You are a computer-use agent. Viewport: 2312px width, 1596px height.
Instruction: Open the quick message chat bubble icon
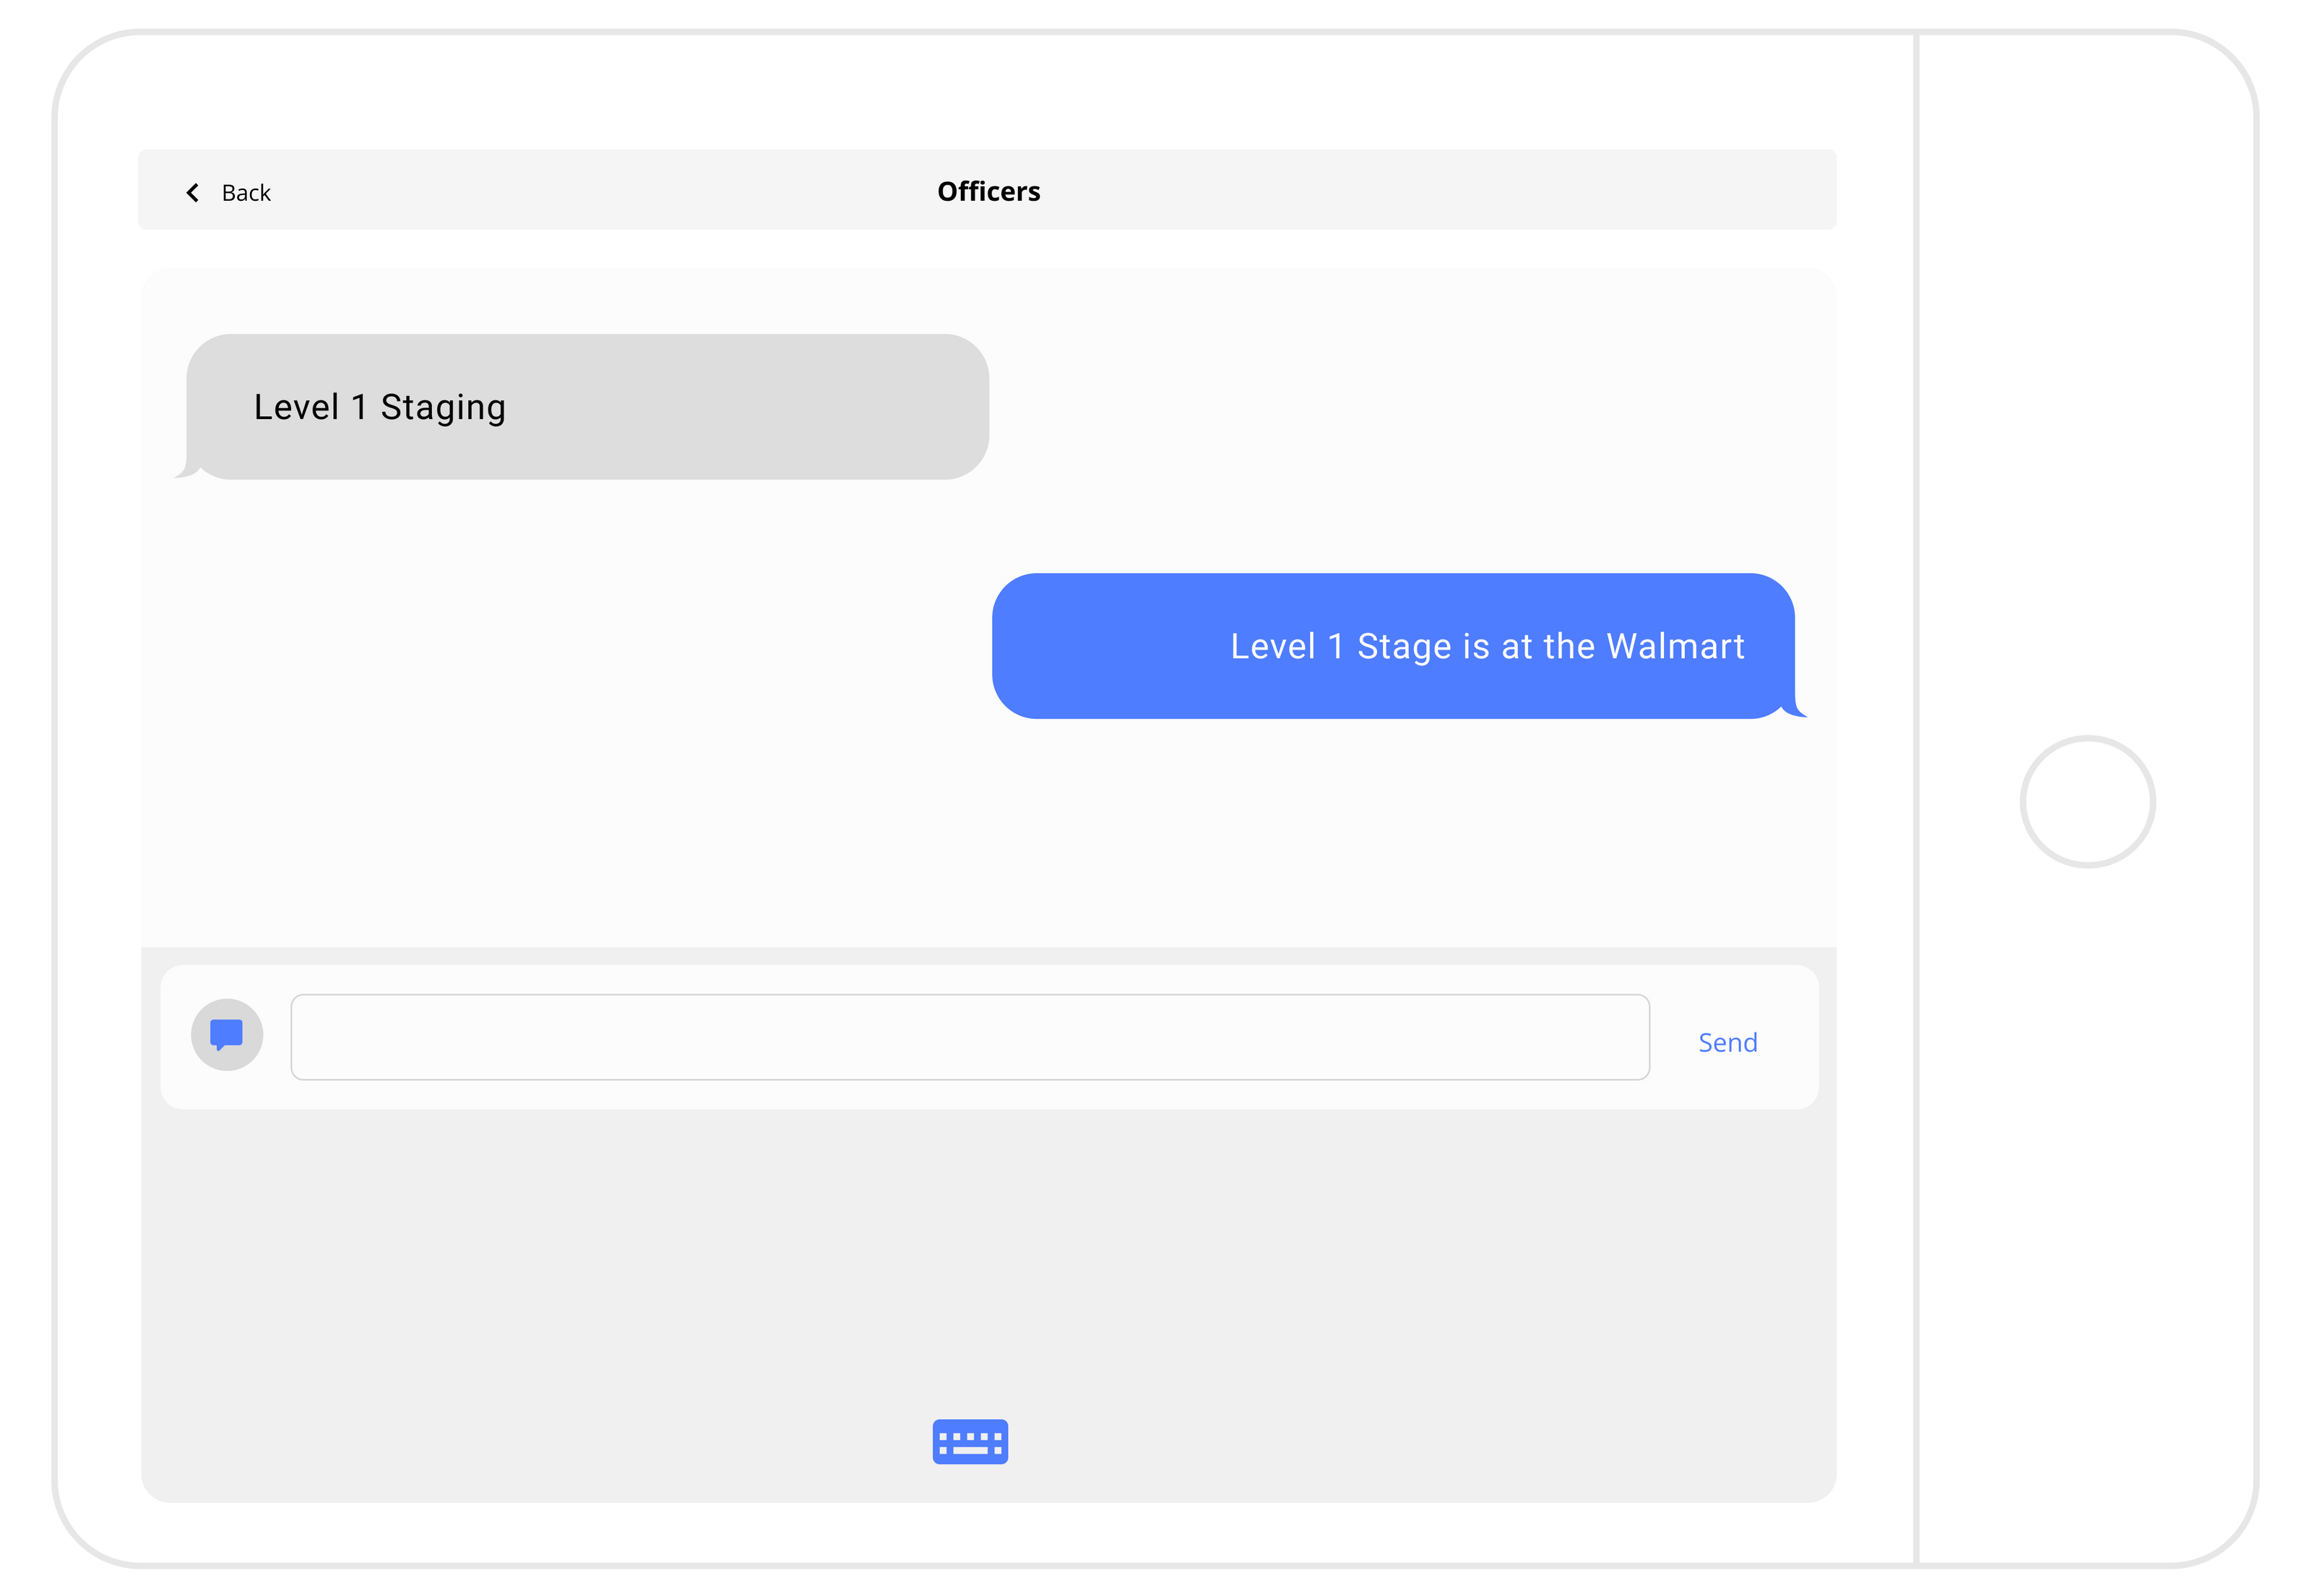click(227, 1034)
